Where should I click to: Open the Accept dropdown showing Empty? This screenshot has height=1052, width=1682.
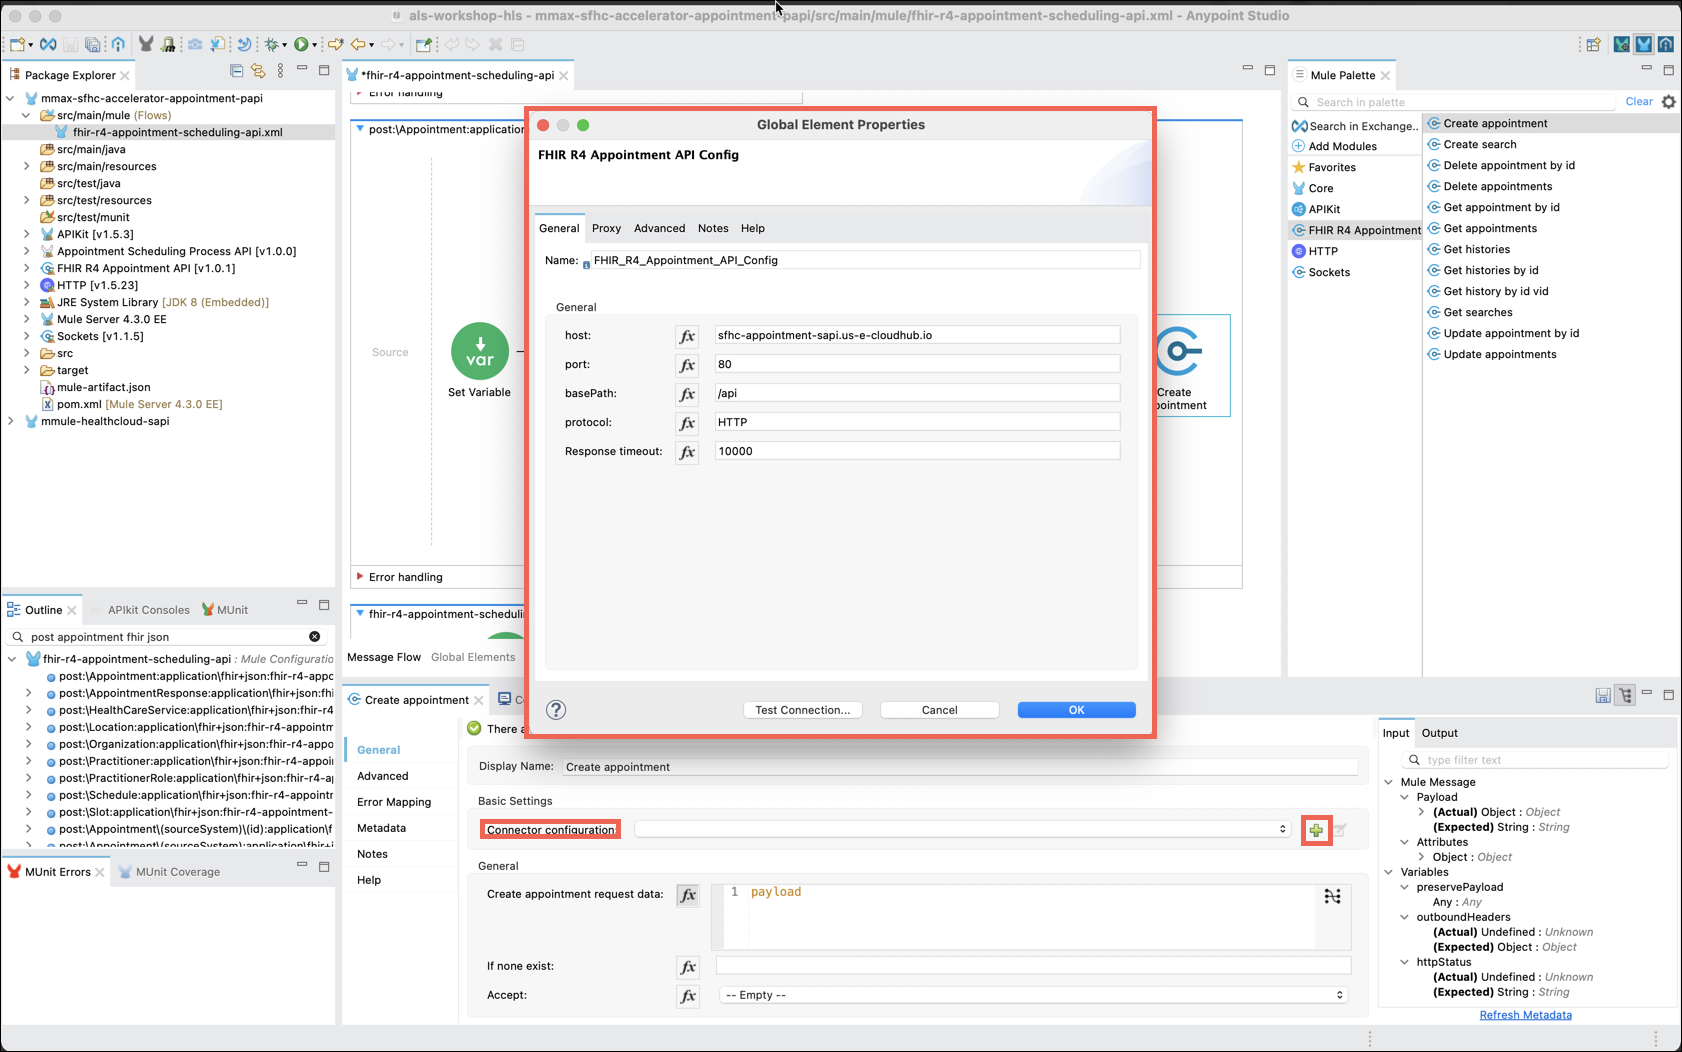(x=1033, y=995)
